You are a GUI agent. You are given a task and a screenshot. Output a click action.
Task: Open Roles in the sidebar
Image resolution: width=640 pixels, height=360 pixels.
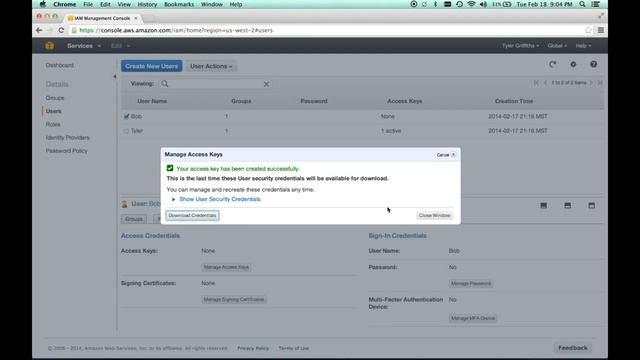click(x=53, y=124)
